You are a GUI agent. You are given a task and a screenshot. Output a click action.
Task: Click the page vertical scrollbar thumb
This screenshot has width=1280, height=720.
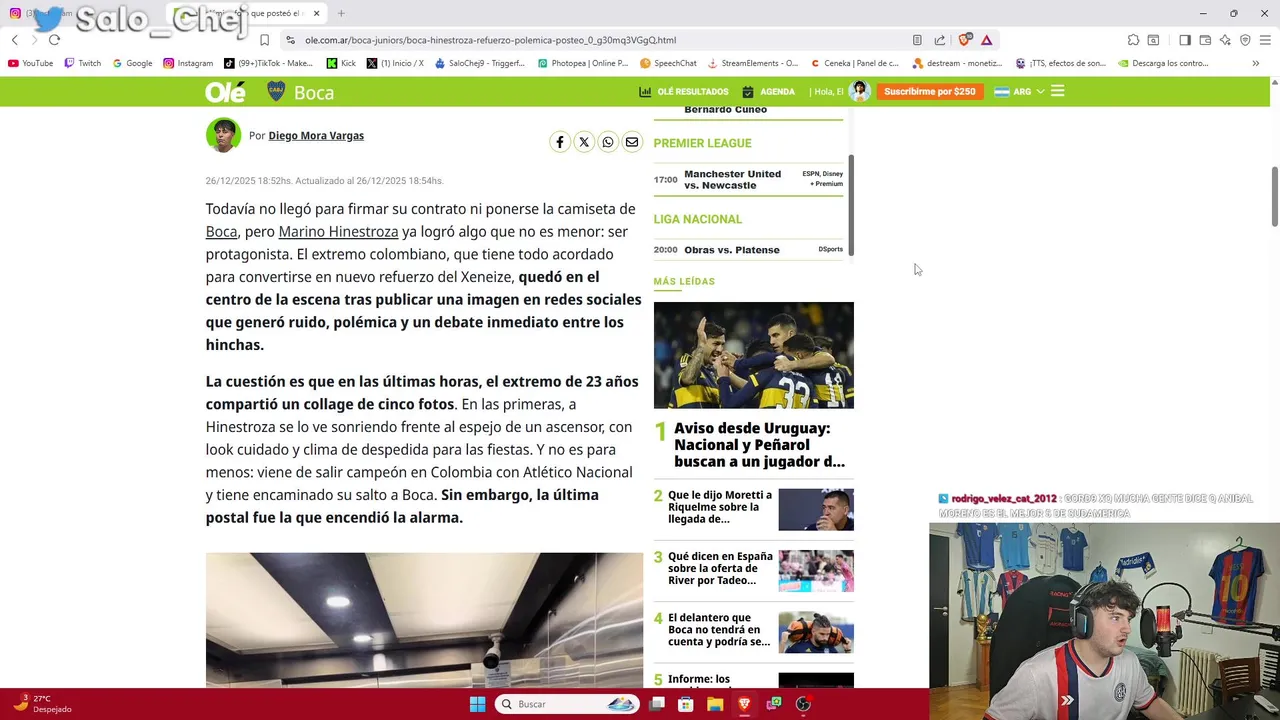1275,196
